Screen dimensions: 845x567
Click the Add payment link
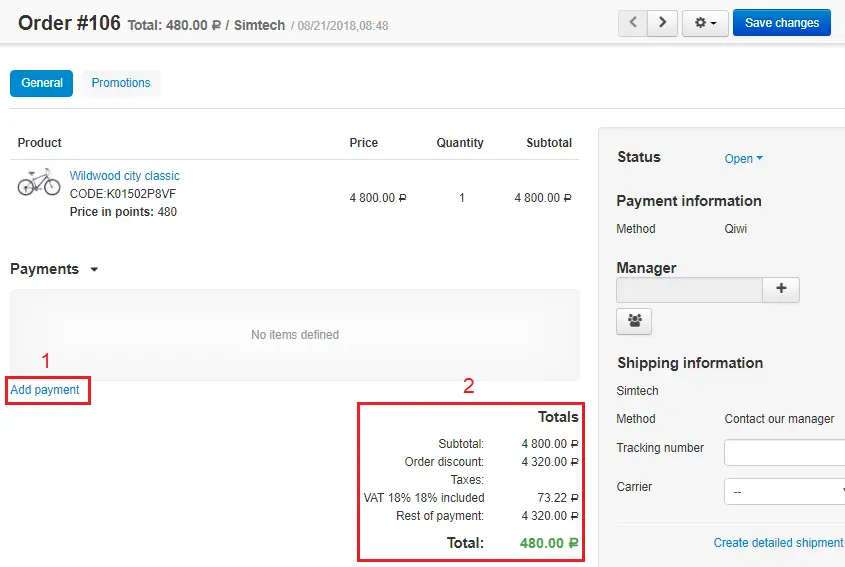pos(45,390)
